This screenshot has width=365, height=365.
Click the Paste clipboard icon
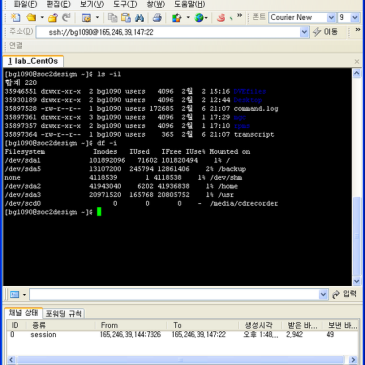point(126,17)
